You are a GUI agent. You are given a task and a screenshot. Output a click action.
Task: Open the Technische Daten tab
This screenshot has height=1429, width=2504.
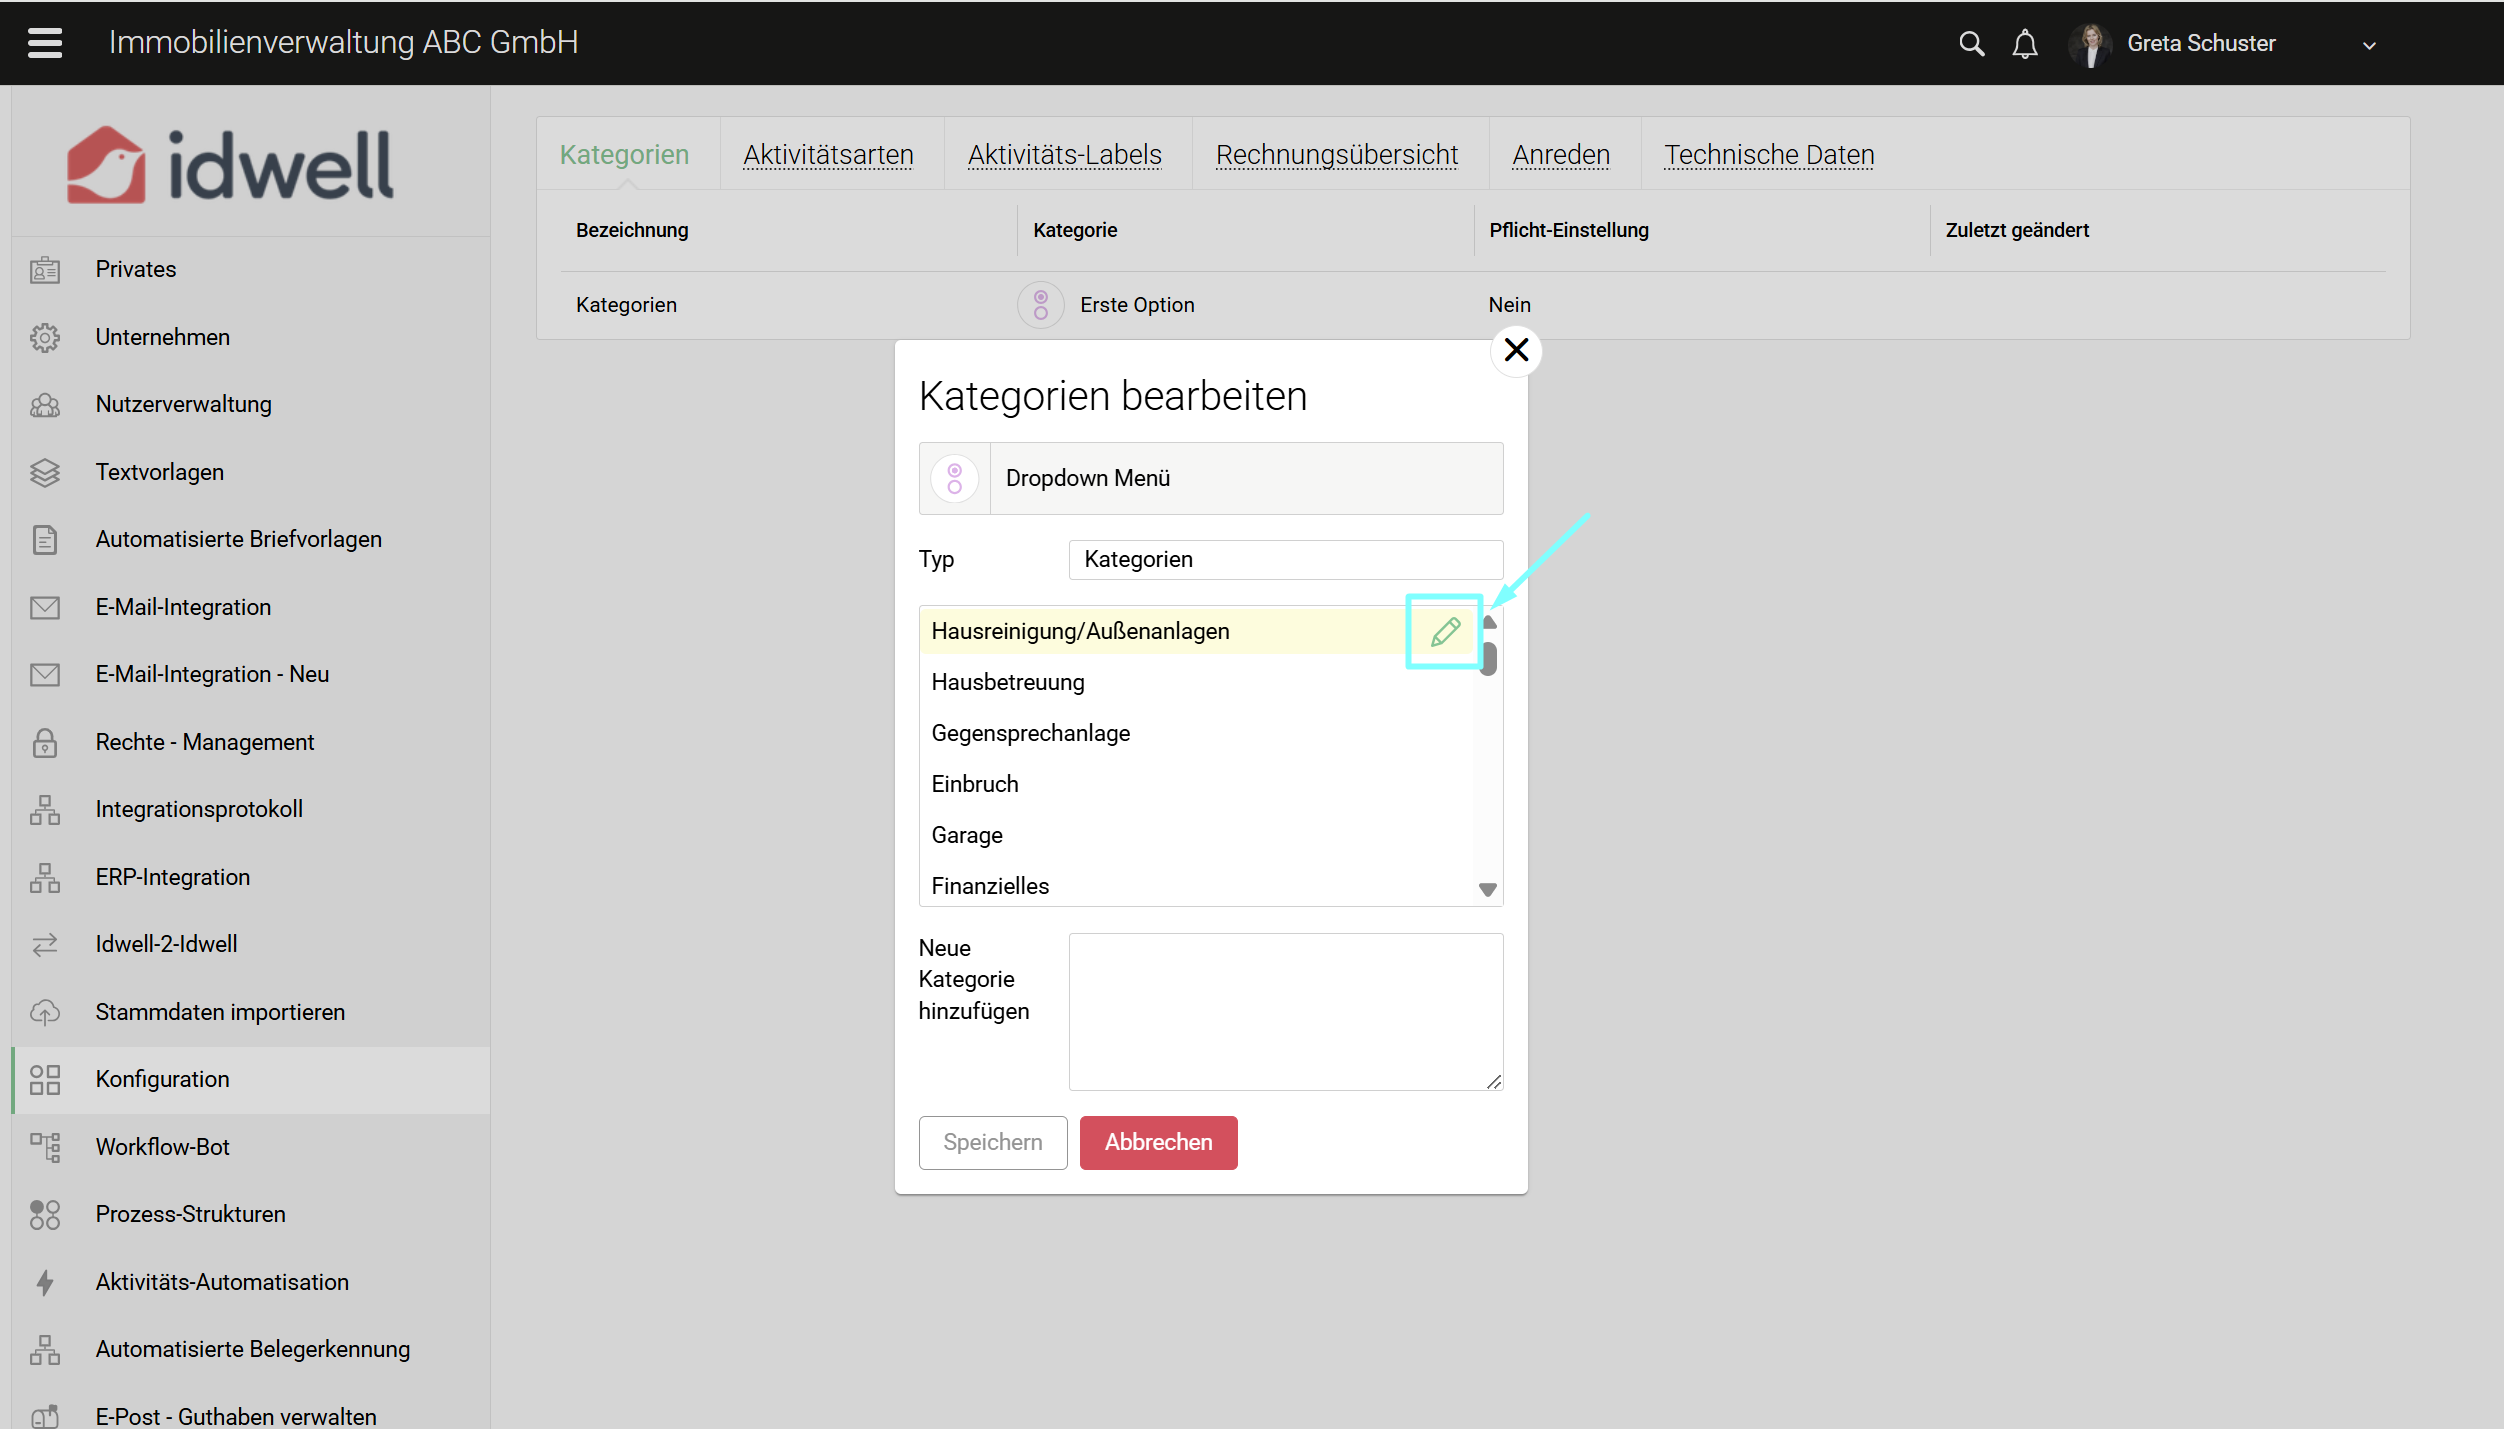coord(1768,154)
